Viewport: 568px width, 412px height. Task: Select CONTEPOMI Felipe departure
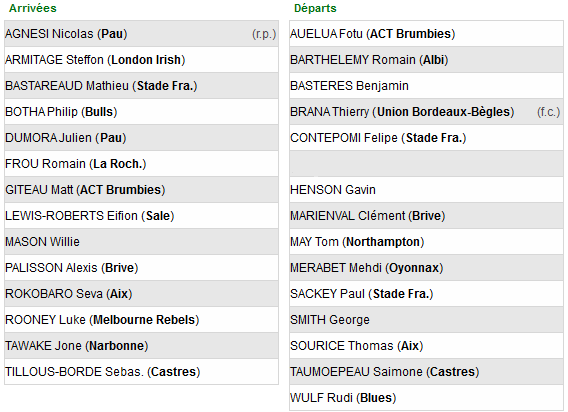pos(426,138)
